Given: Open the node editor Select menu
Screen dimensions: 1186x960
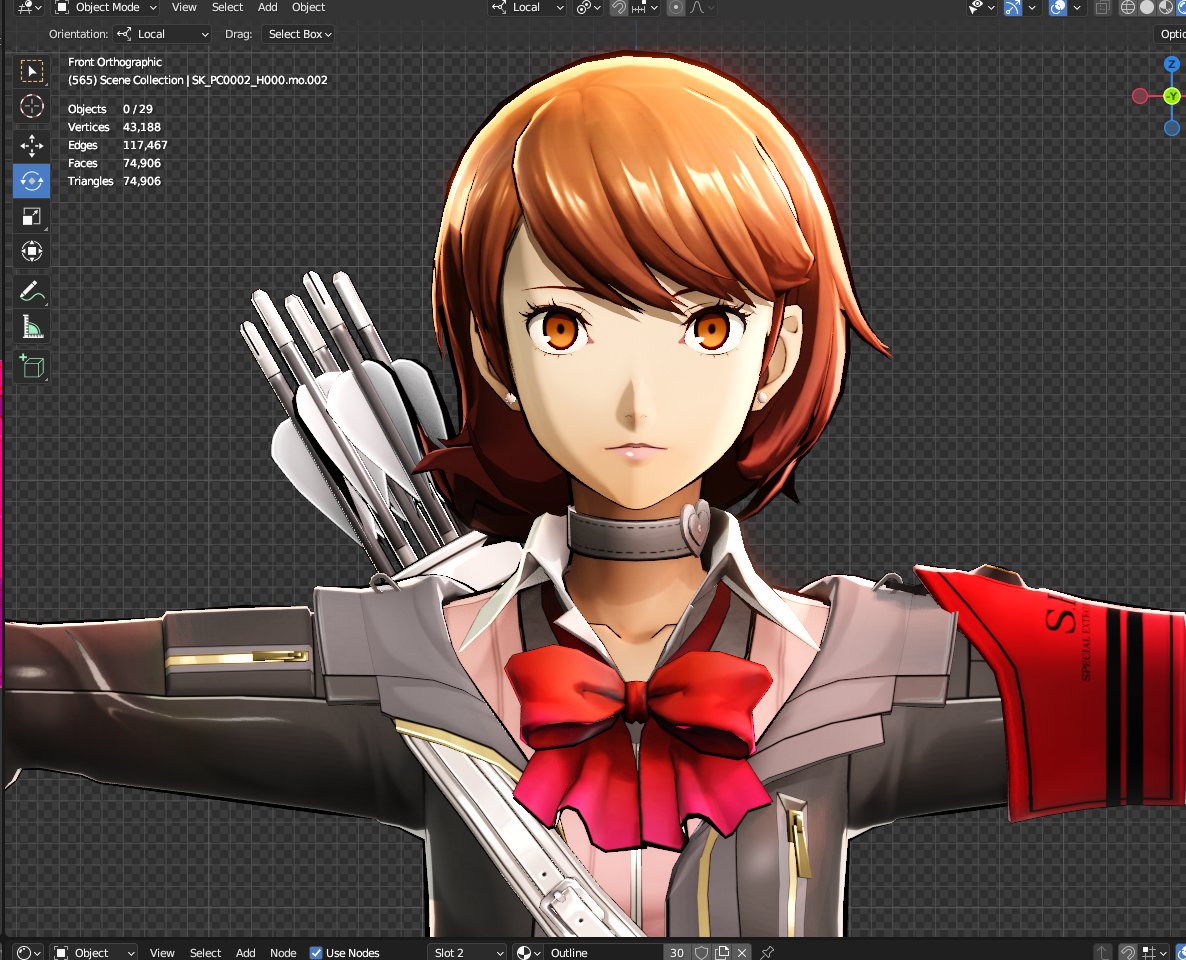Looking at the screenshot, I should tap(205, 952).
